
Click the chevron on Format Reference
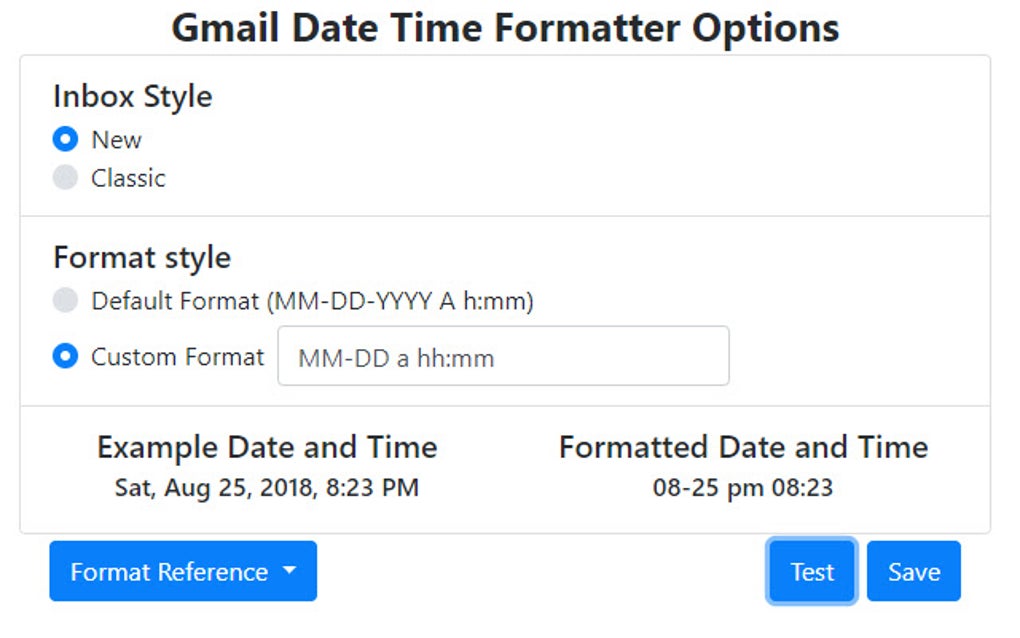[289, 571]
